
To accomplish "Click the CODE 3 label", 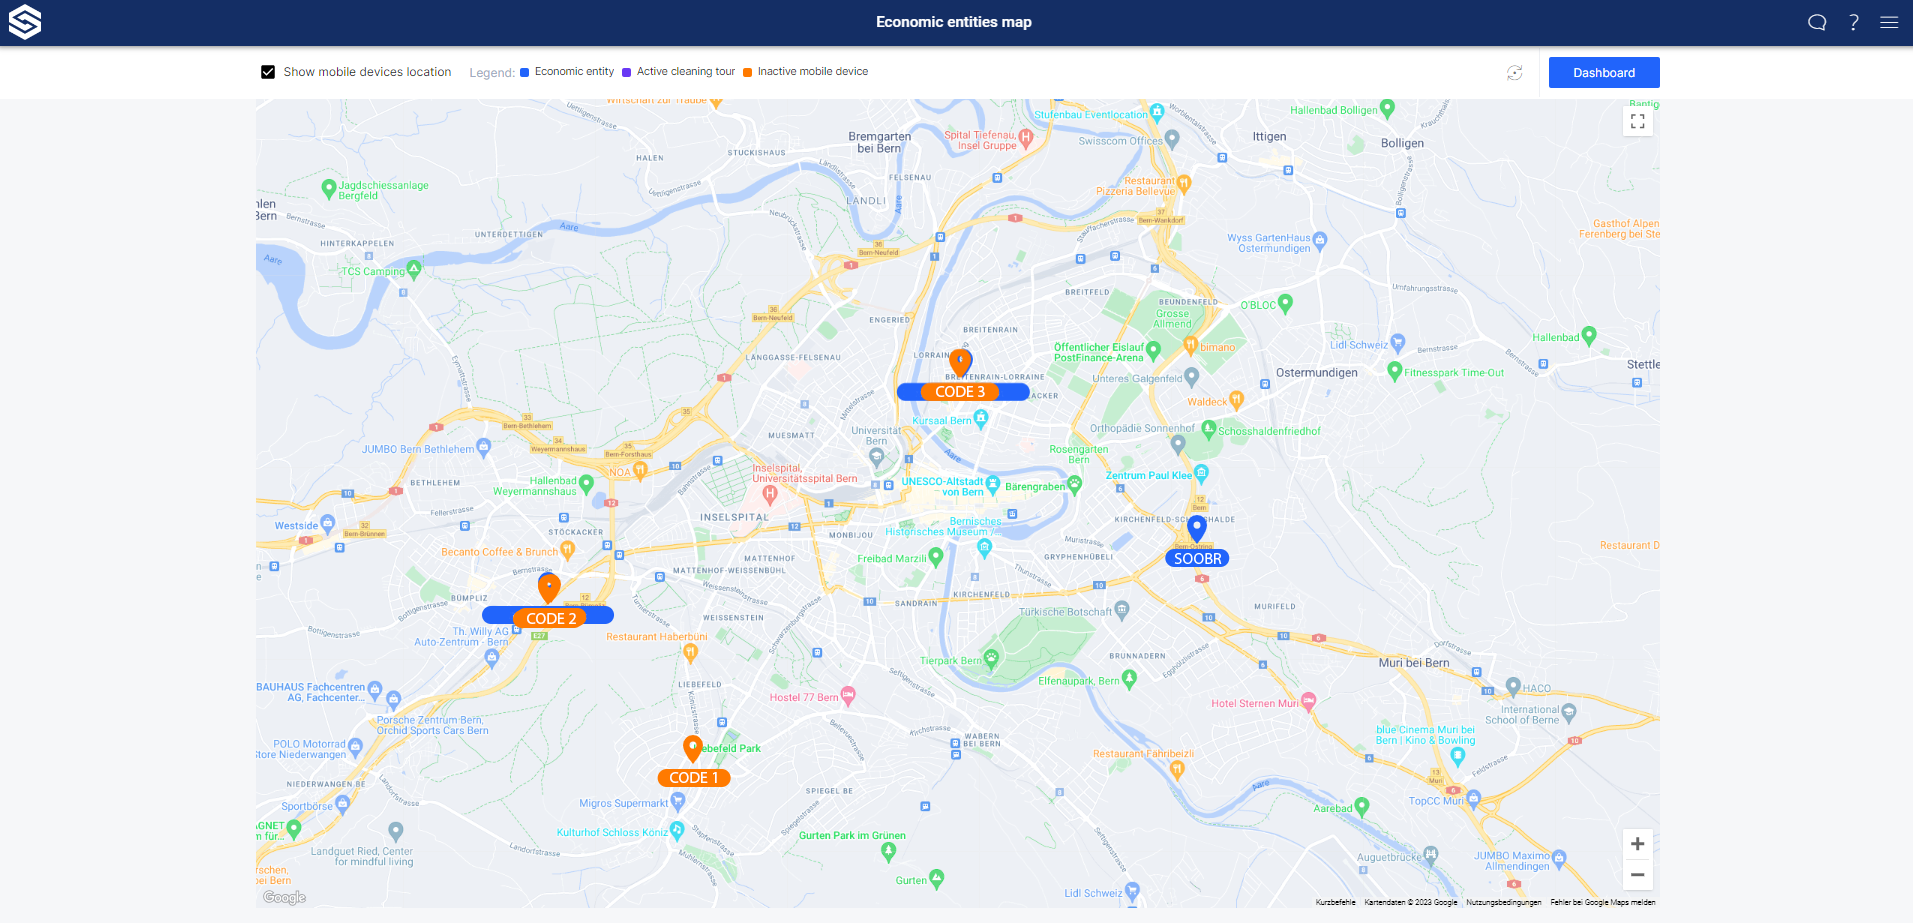I will click(x=960, y=392).
